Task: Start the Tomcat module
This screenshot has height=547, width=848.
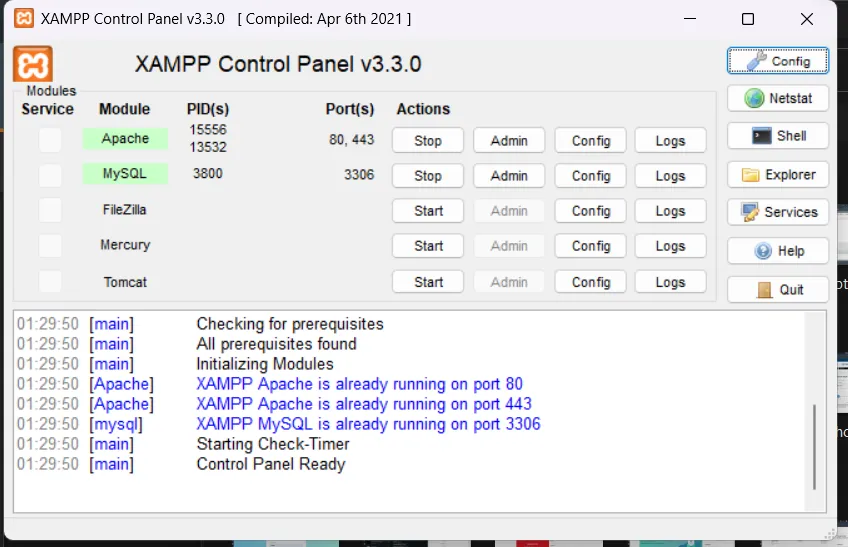Action: pyautogui.click(x=428, y=282)
